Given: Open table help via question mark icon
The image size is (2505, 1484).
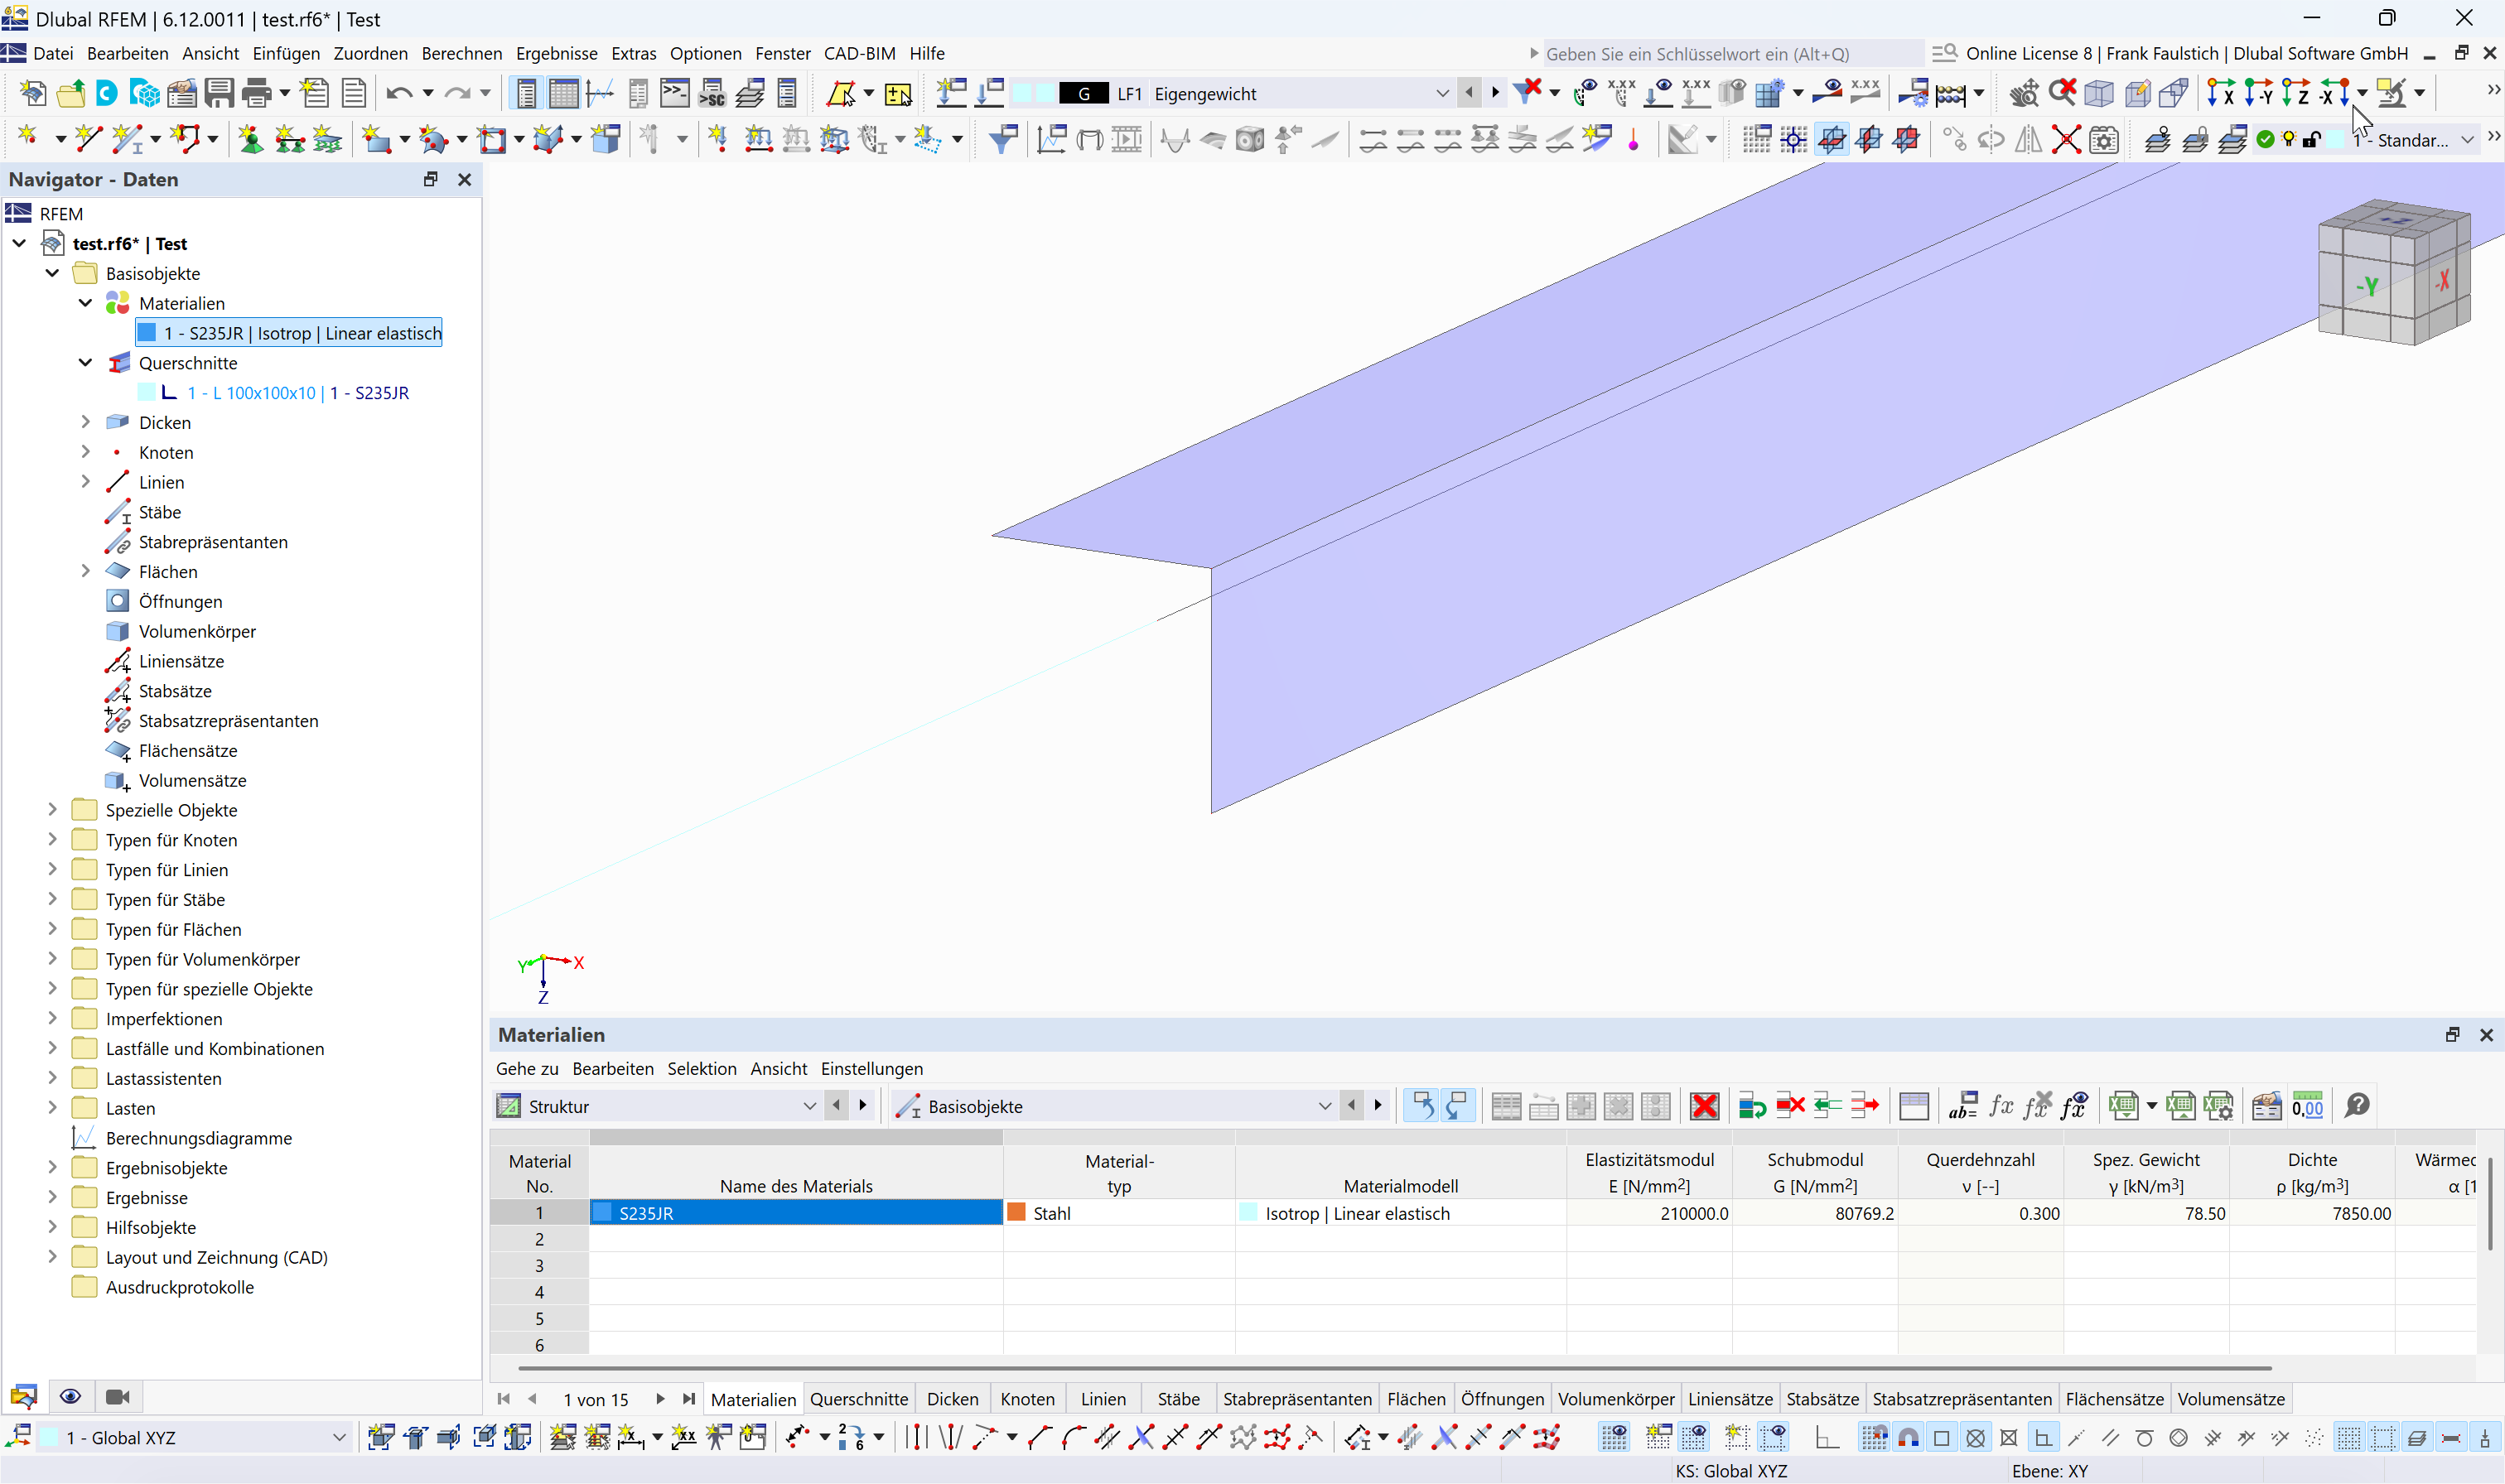Looking at the screenshot, I should coord(2357,1106).
